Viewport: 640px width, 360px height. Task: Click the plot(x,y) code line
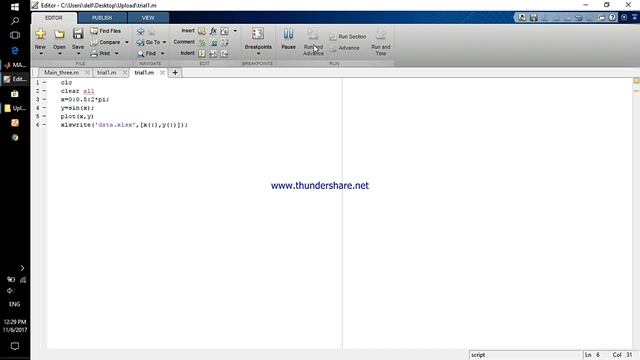(77, 116)
